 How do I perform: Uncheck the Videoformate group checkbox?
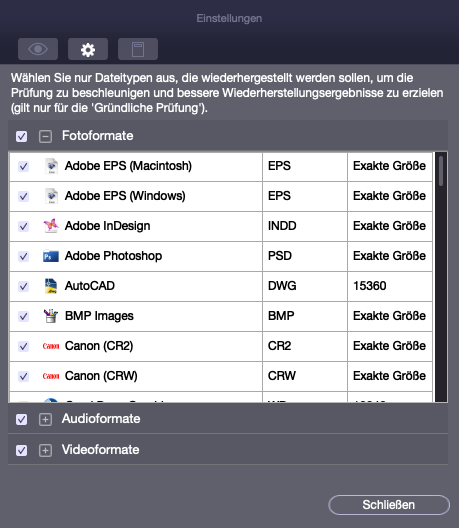(22, 450)
